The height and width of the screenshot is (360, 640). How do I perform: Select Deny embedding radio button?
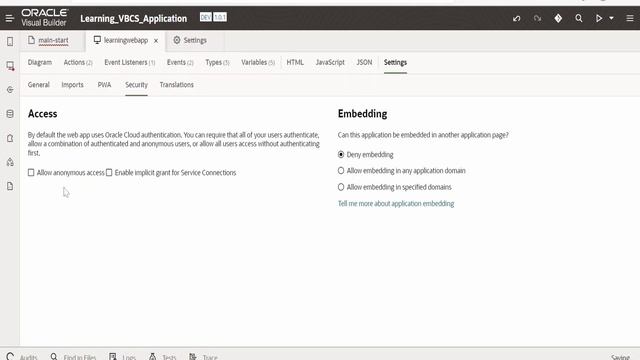(x=341, y=155)
